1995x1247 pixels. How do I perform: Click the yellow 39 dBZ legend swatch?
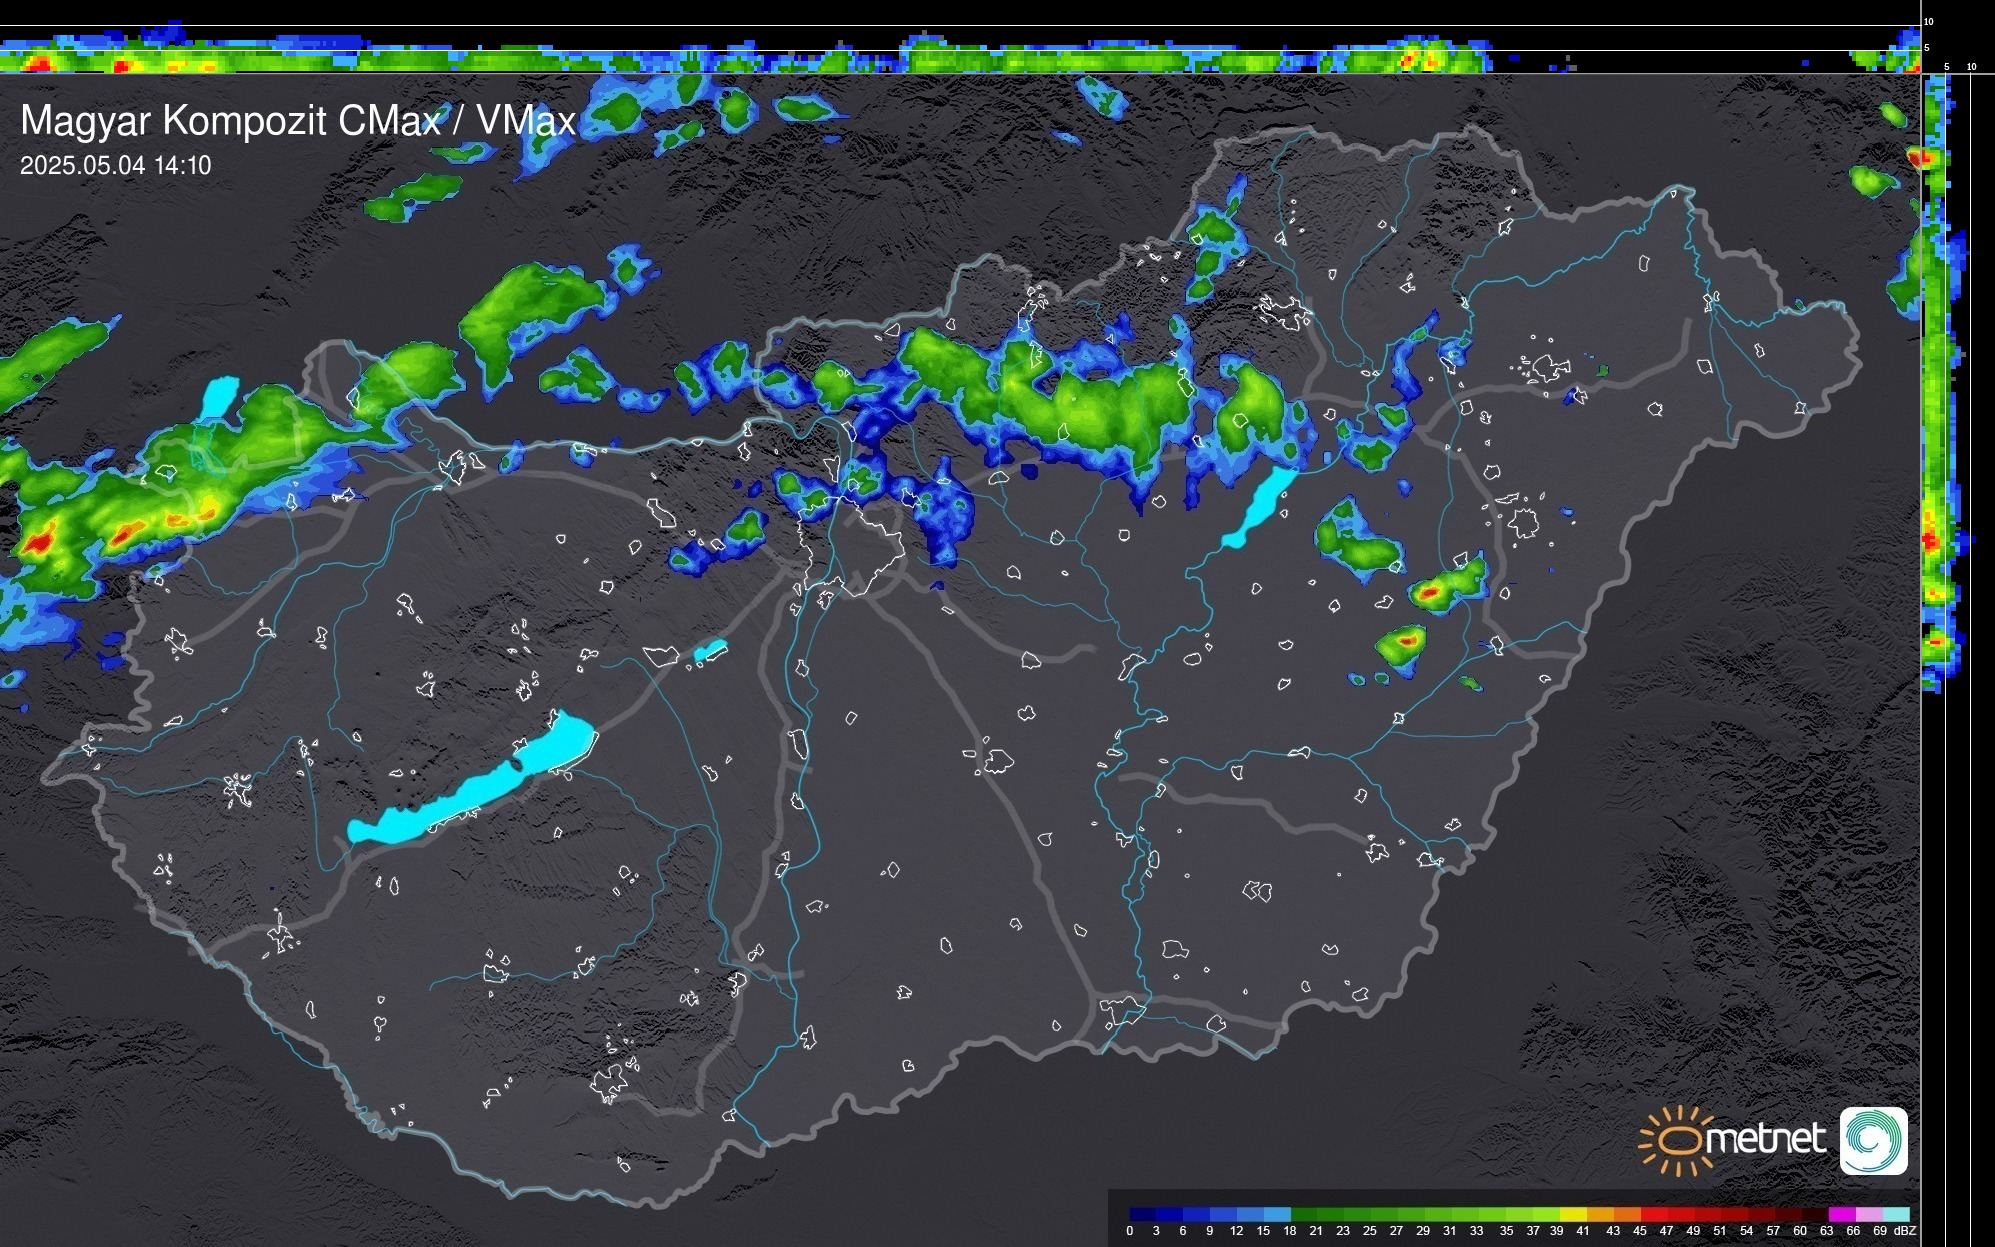pyautogui.click(x=1573, y=1214)
